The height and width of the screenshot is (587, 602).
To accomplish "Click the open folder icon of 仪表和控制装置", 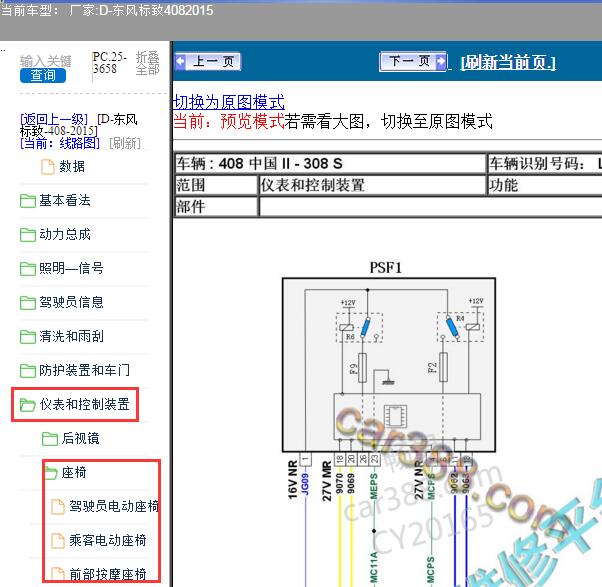I will click(28, 405).
